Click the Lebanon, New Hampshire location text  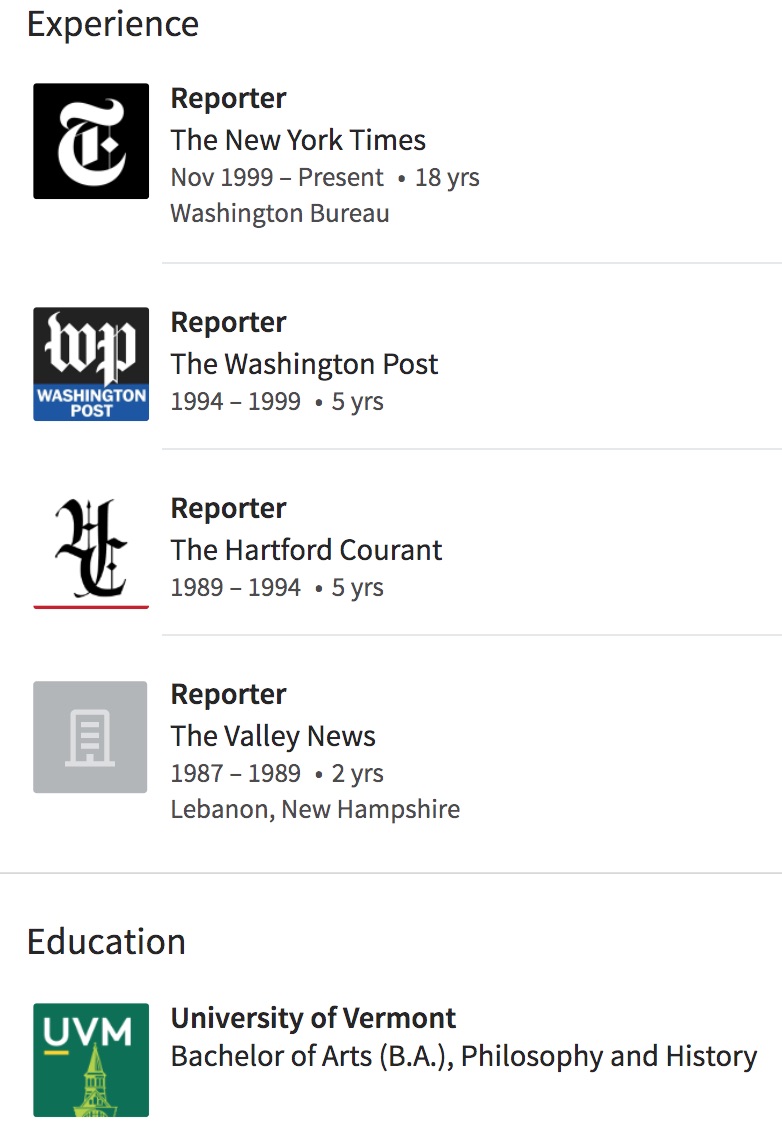tap(315, 809)
